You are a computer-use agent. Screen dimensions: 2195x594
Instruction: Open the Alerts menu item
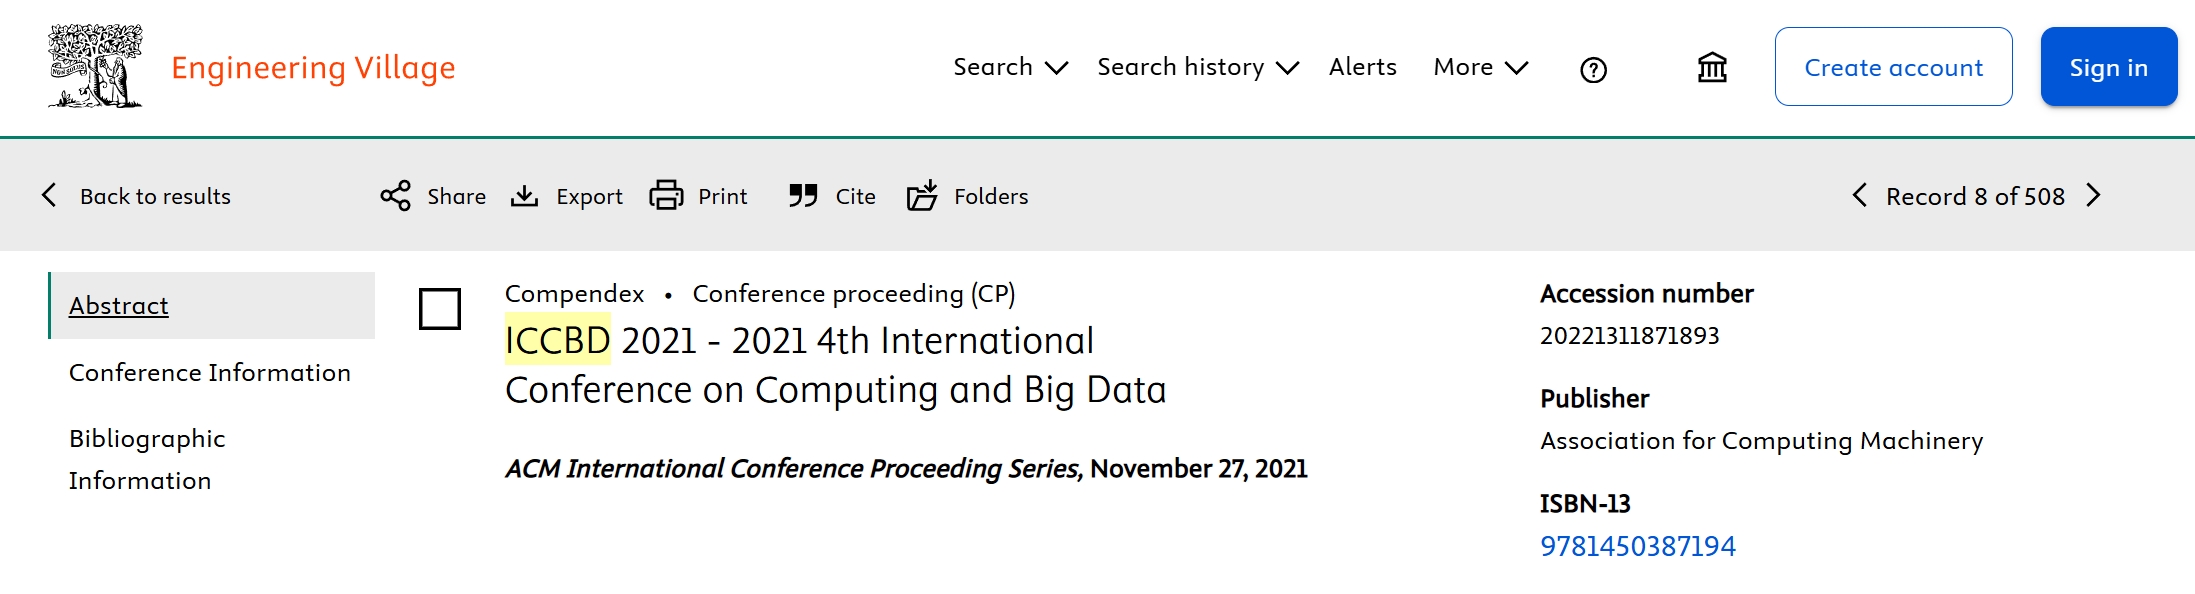tap(1362, 67)
